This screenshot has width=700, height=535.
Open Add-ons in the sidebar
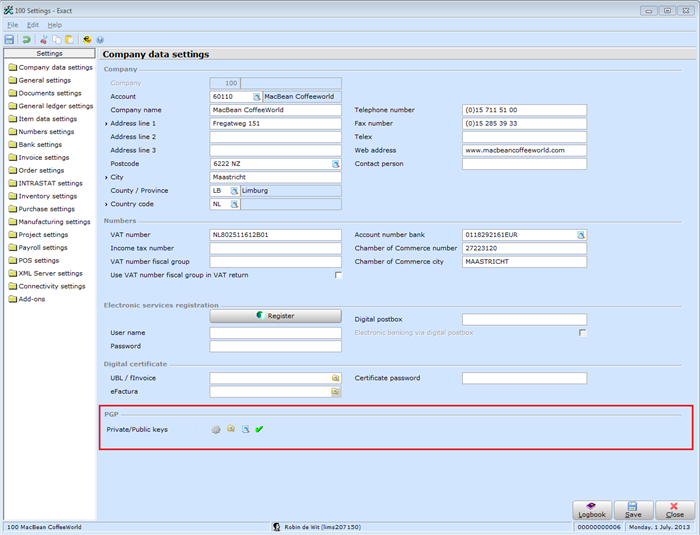click(27, 299)
